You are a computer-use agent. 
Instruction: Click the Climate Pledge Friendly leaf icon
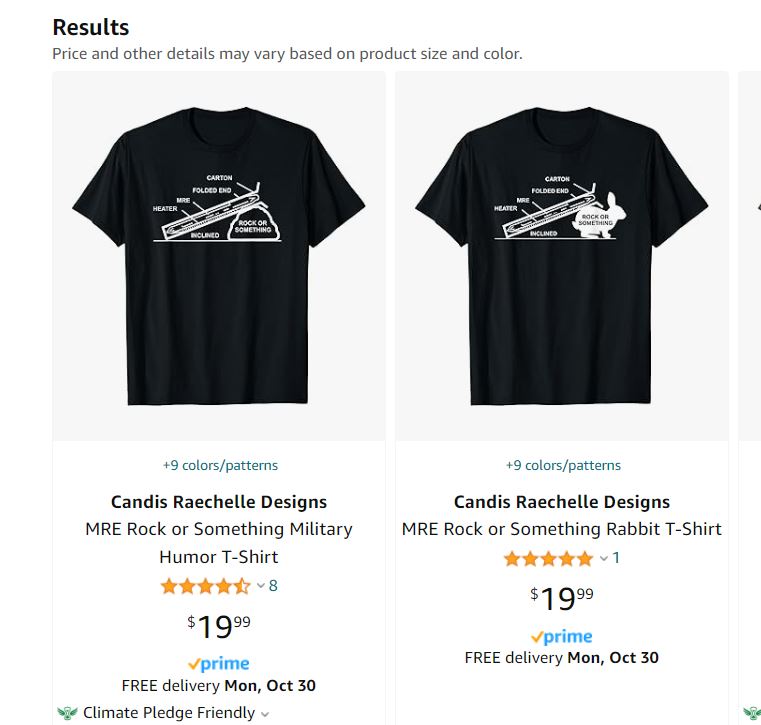[x=67, y=713]
